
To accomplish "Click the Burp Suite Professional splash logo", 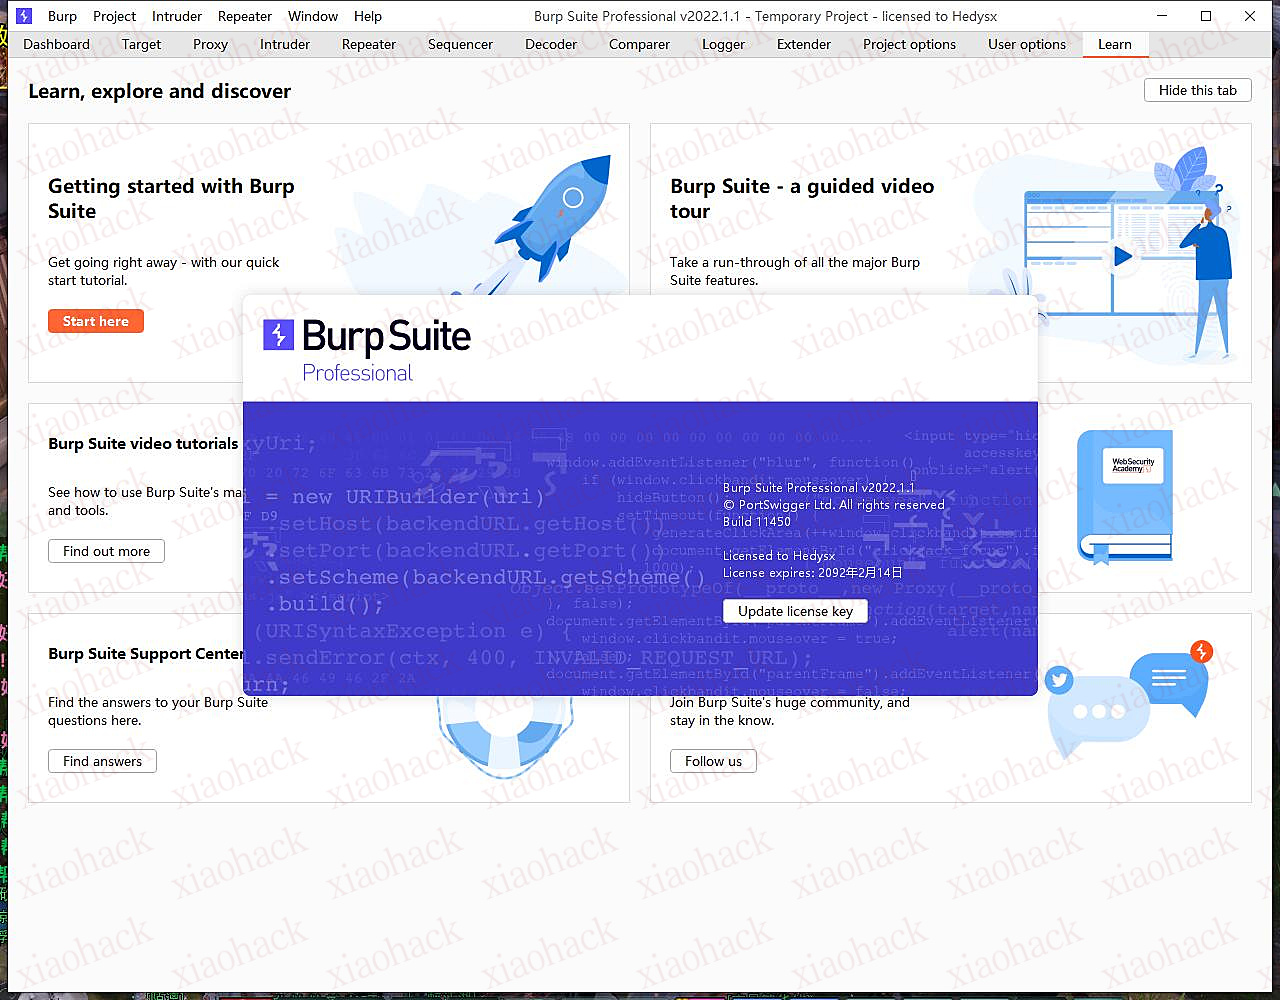I will [367, 350].
